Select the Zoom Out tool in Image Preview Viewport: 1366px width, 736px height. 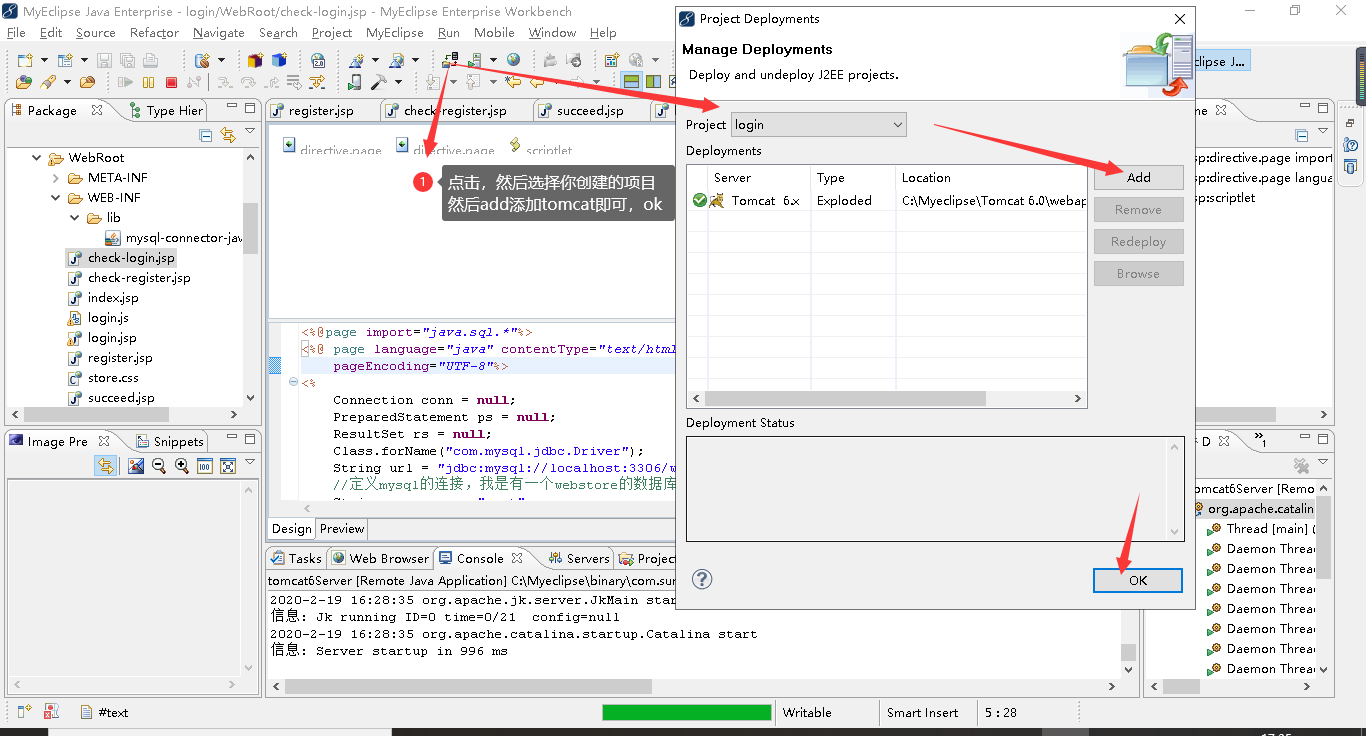[157, 465]
